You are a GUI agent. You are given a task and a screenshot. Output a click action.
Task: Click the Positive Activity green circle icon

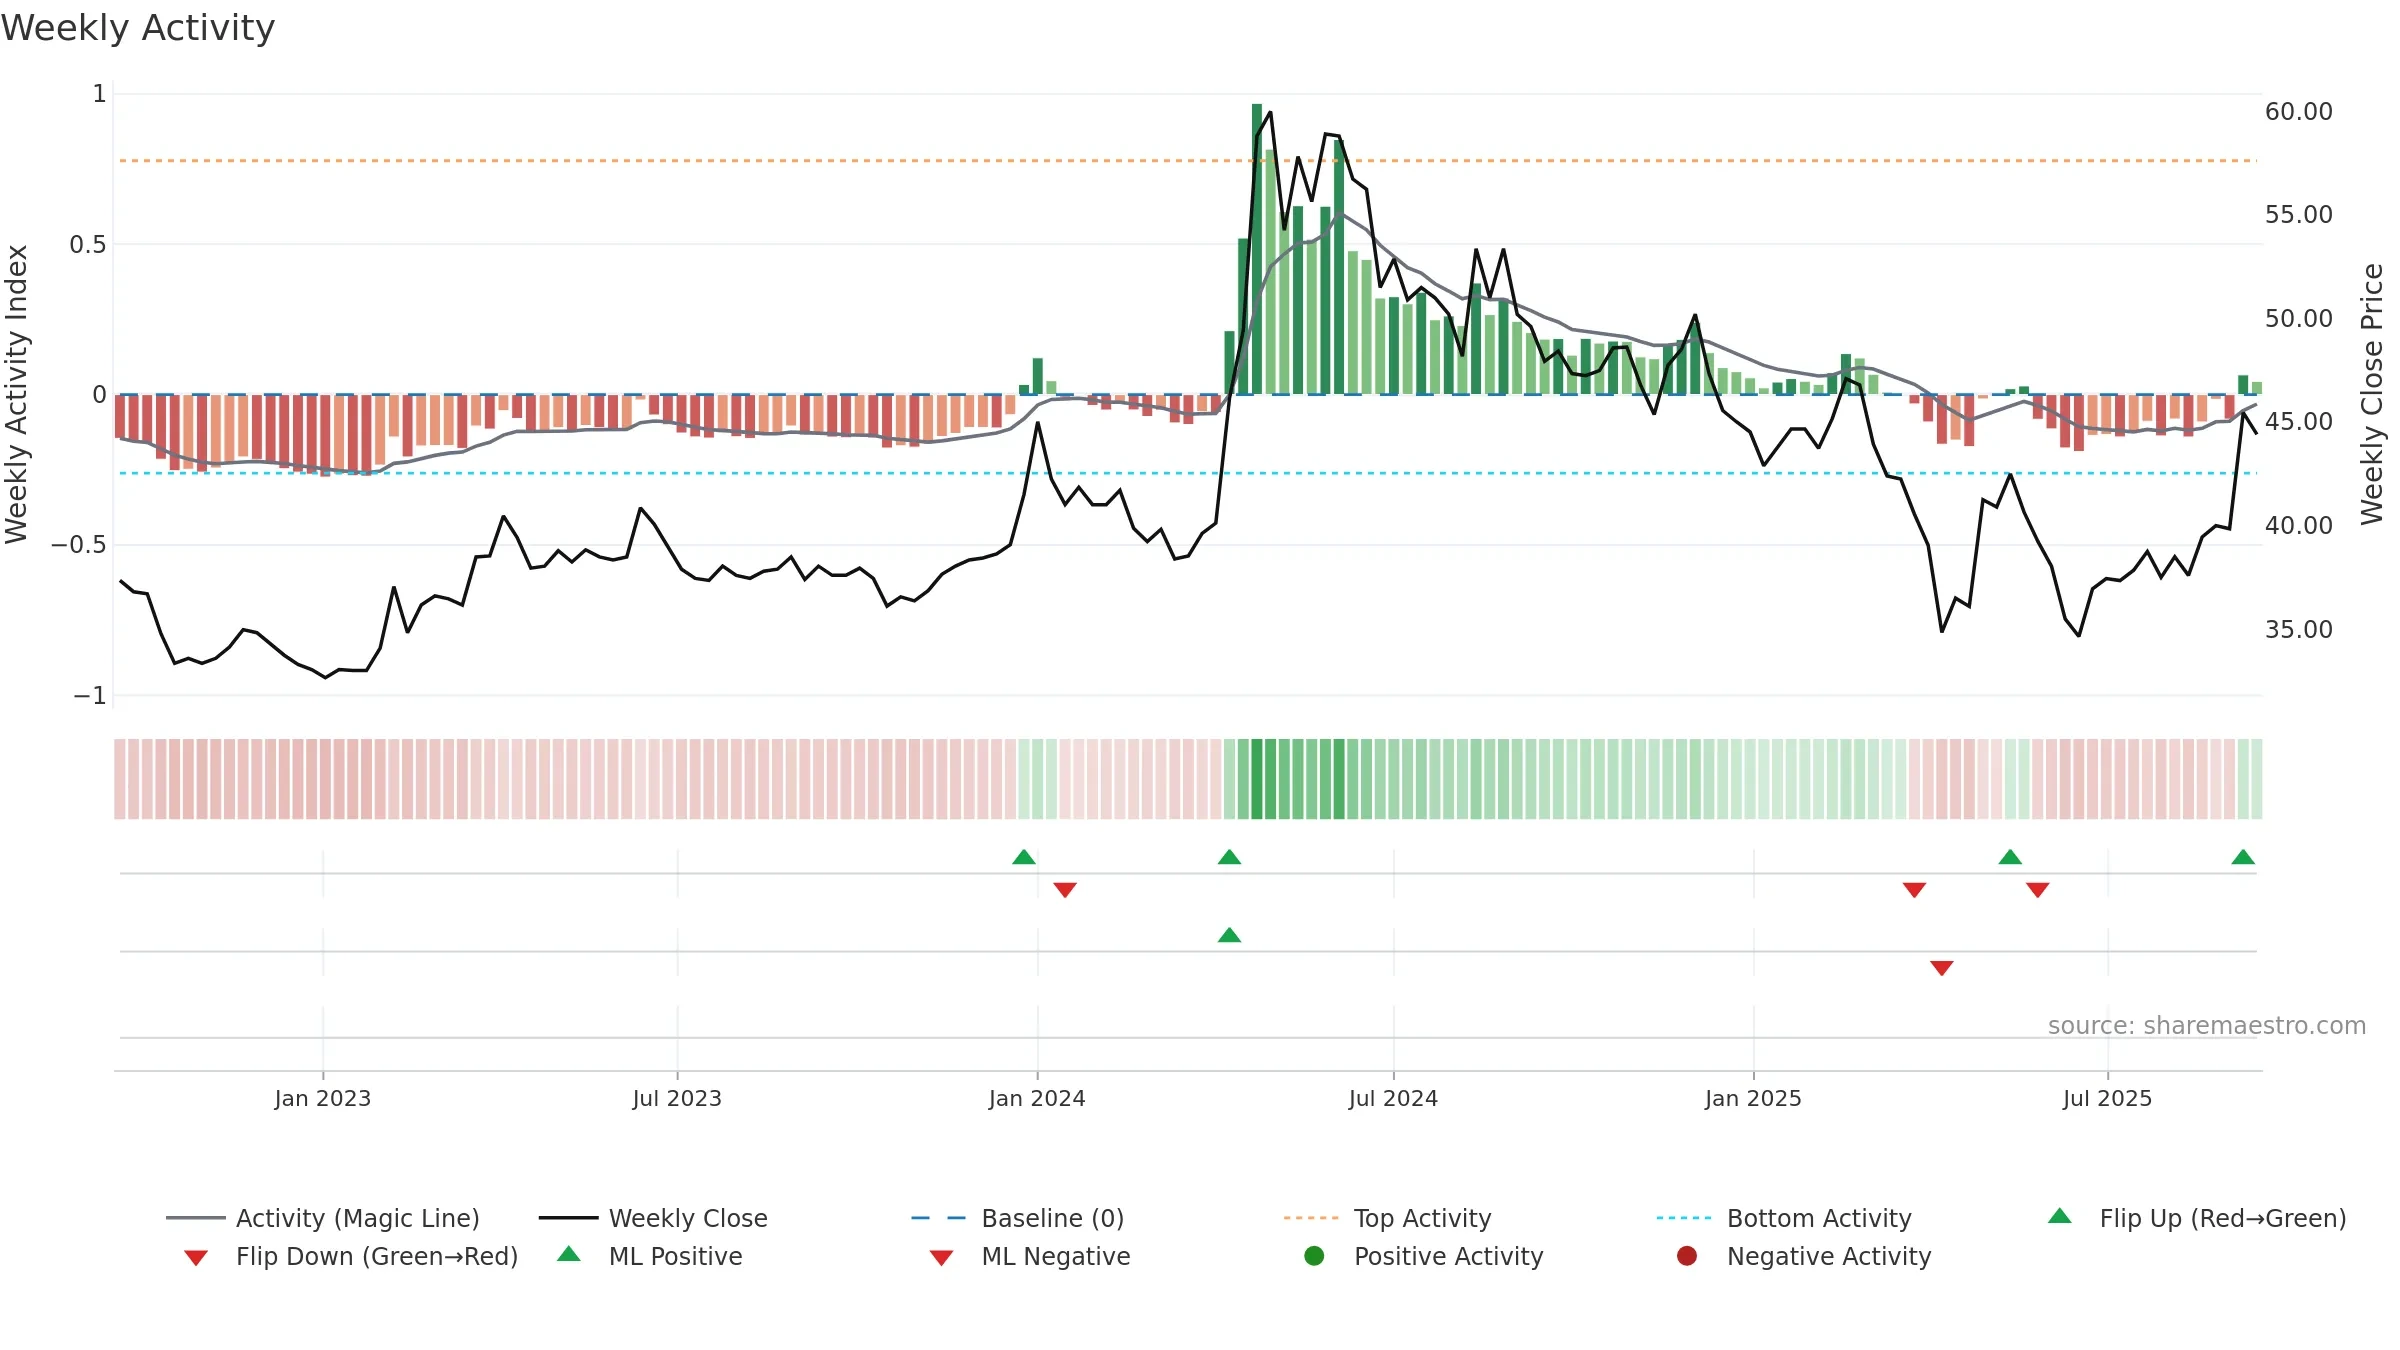[1314, 1256]
